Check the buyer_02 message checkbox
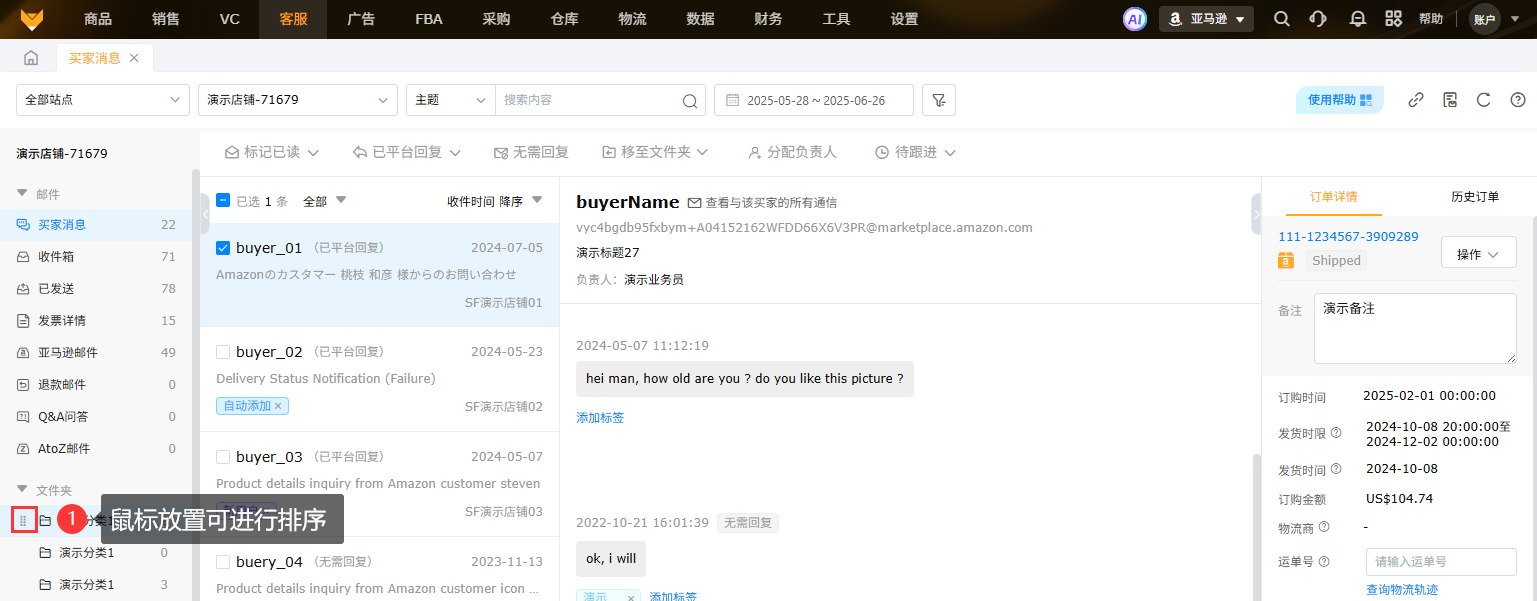The height and width of the screenshot is (601, 1537). (x=223, y=352)
